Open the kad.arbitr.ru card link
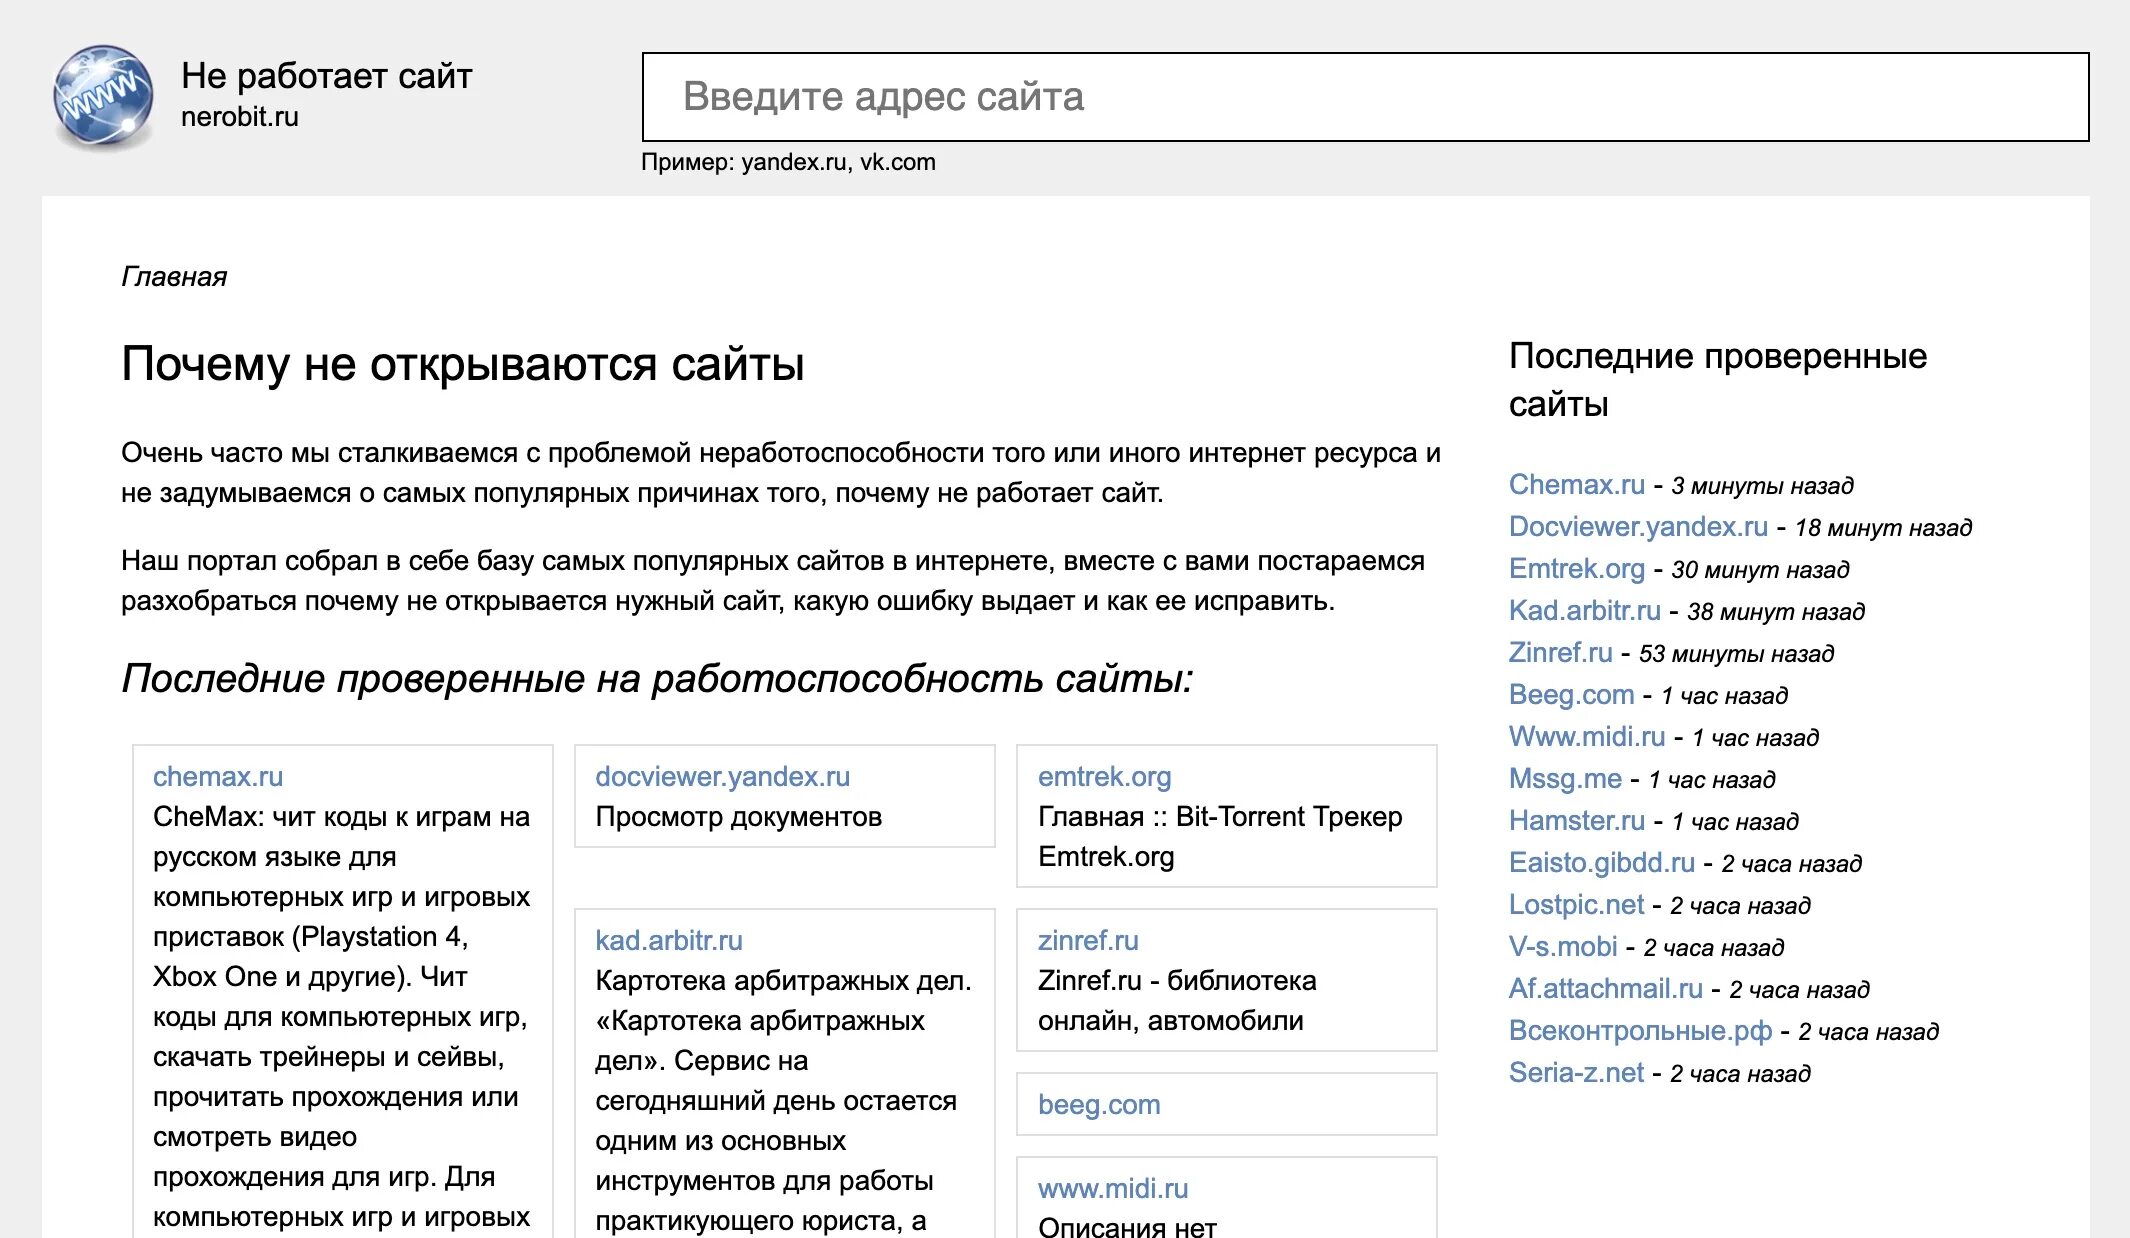 point(668,941)
